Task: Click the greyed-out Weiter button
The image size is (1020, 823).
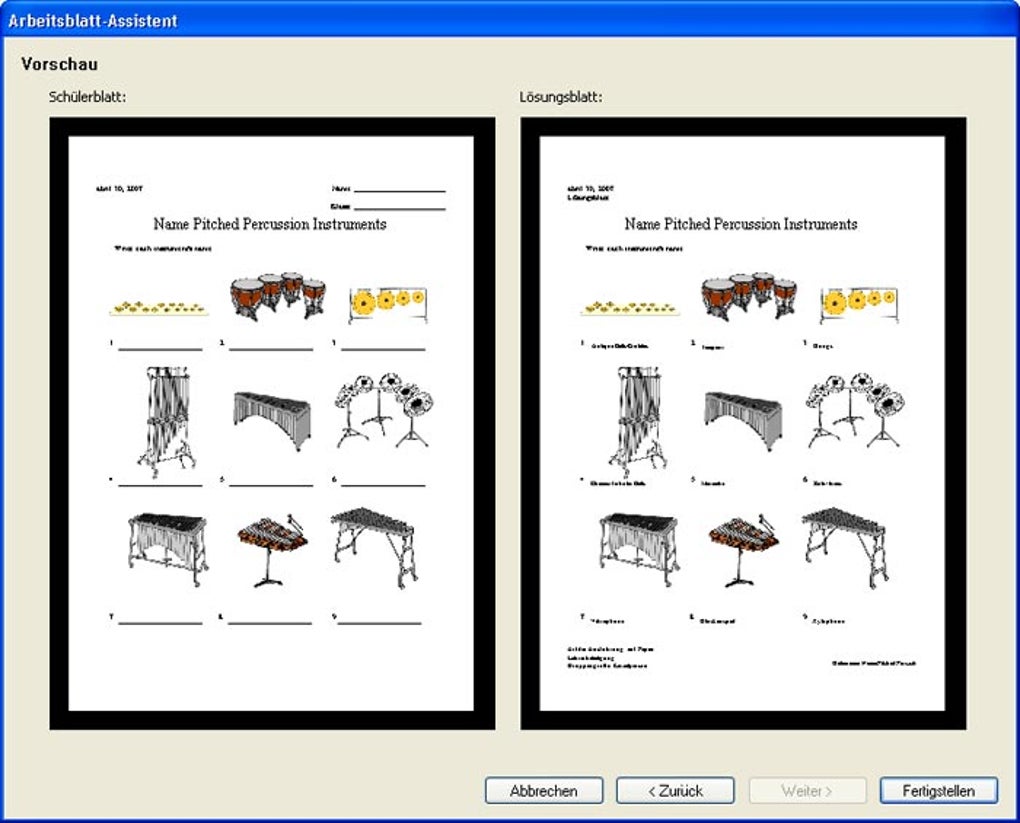Action: (x=807, y=790)
